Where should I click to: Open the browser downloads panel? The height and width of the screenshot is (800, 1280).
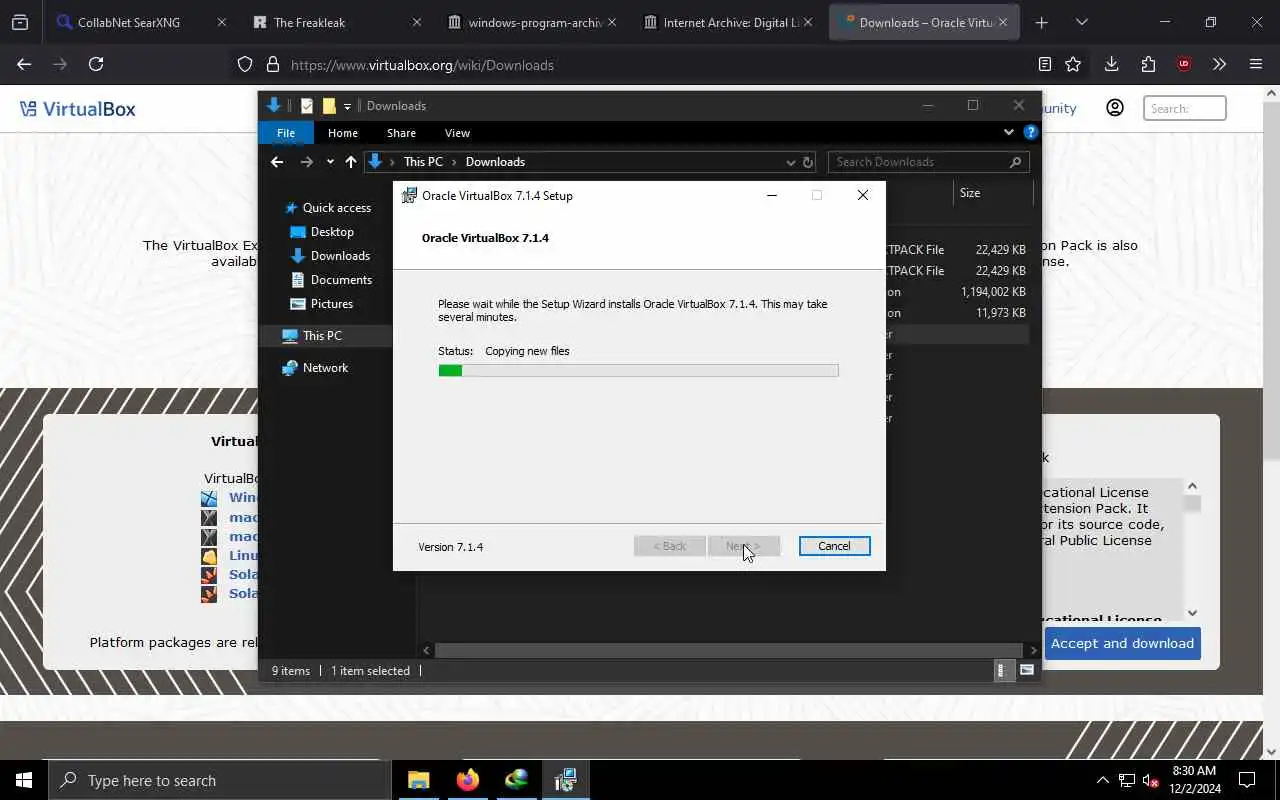1111,64
